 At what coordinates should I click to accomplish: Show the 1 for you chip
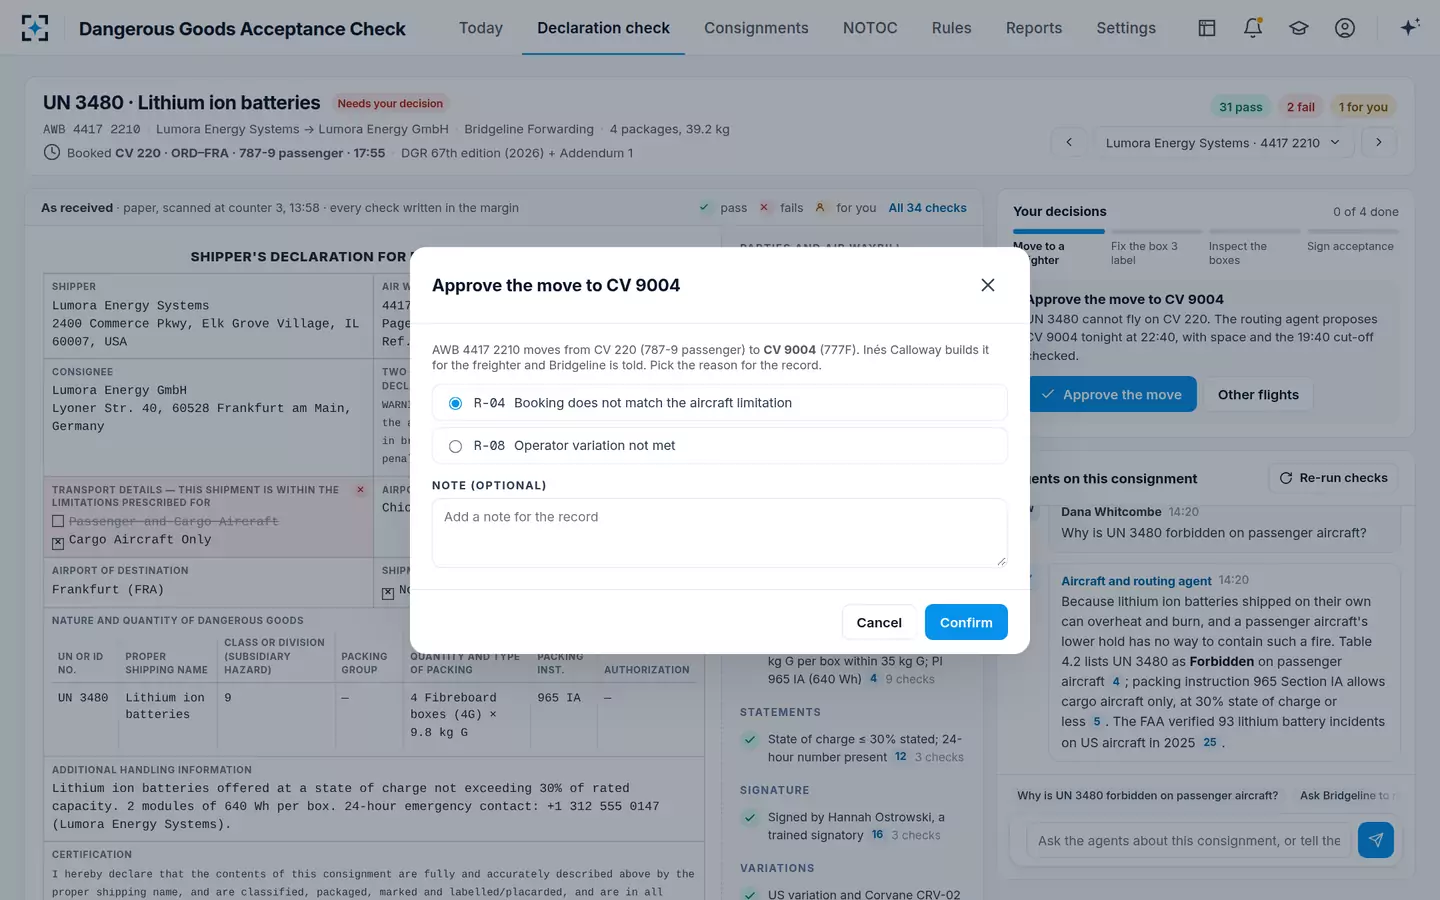[x=1363, y=107]
